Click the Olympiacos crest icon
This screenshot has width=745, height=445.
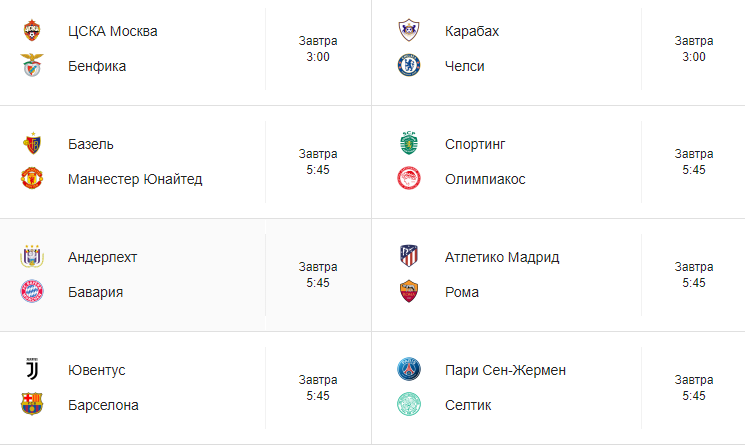tap(408, 179)
